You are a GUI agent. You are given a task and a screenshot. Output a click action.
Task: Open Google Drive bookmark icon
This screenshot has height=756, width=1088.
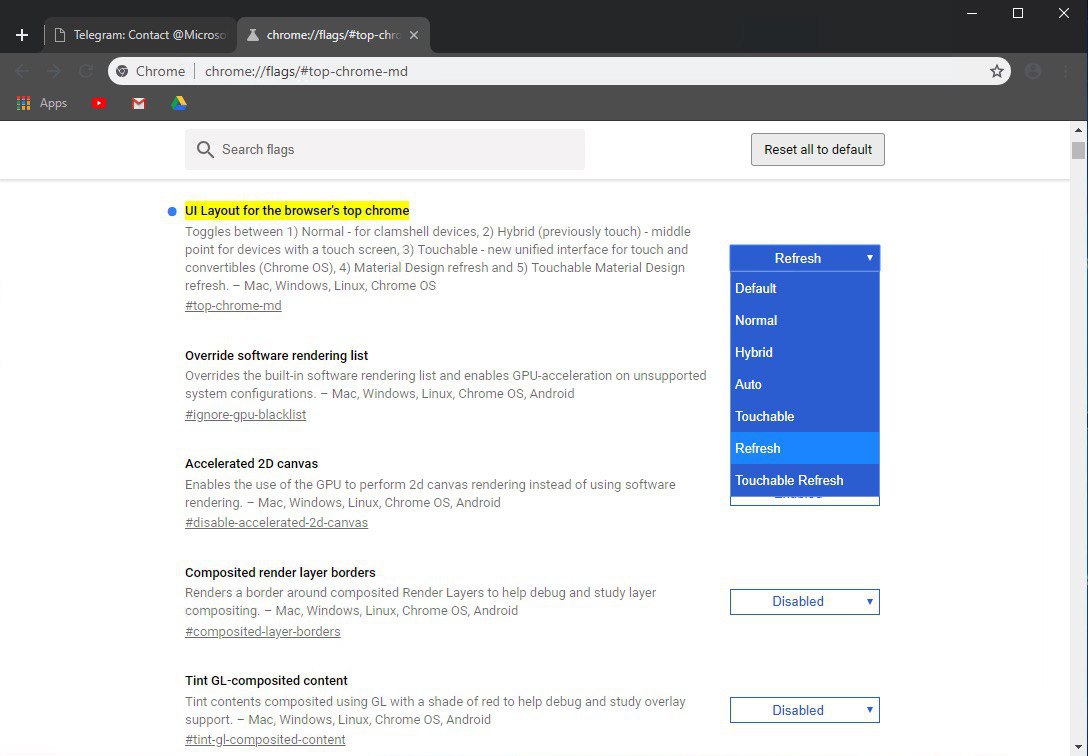pyautogui.click(x=179, y=103)
